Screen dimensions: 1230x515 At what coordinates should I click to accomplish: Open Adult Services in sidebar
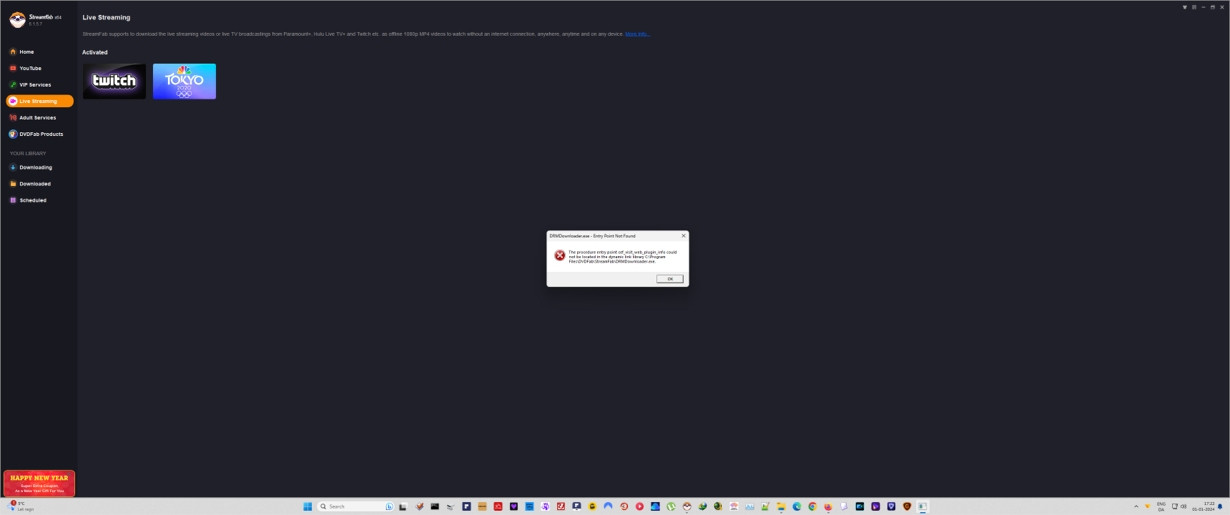pyautogui.click(x=37, y=118)
